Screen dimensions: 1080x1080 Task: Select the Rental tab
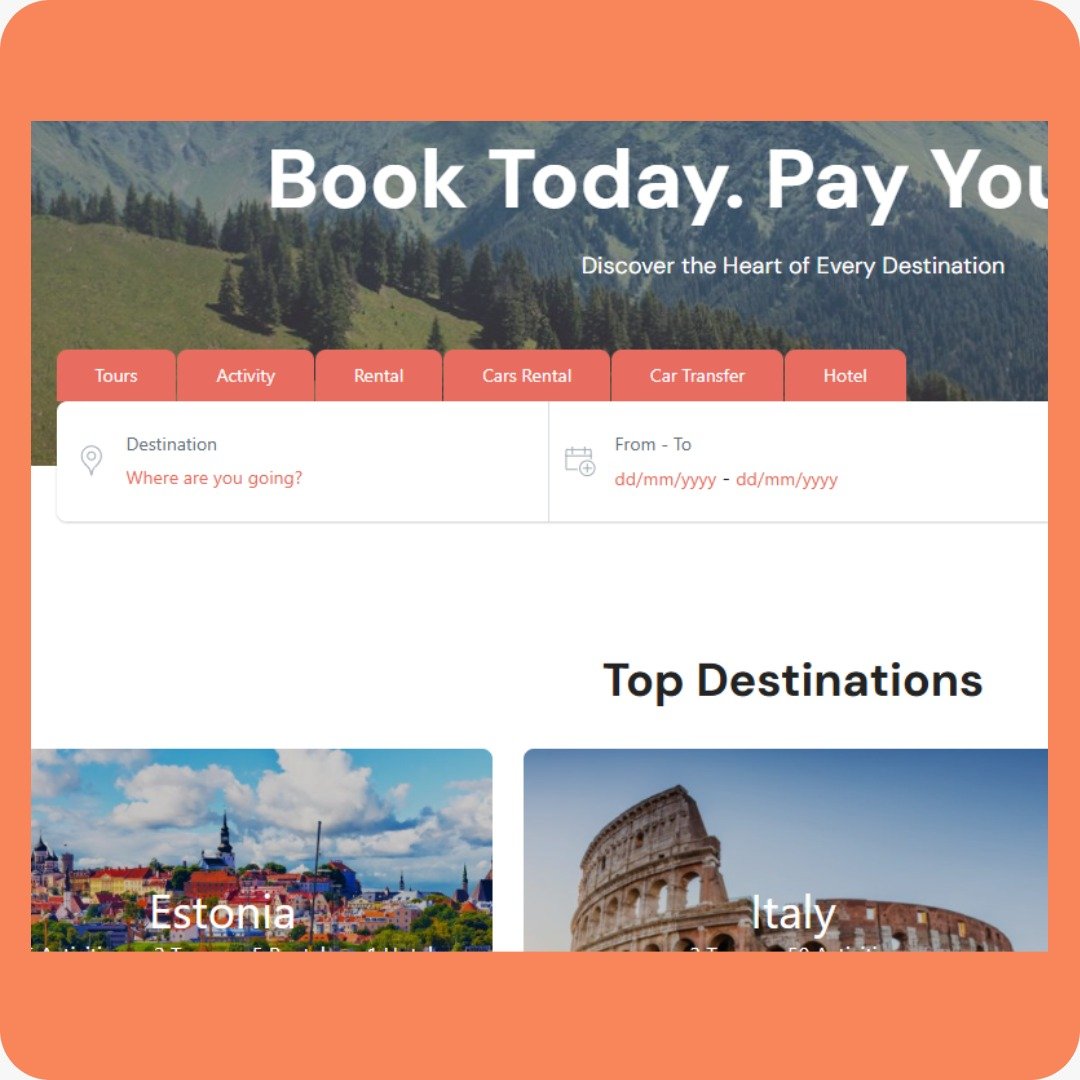(x=378, y=375)
